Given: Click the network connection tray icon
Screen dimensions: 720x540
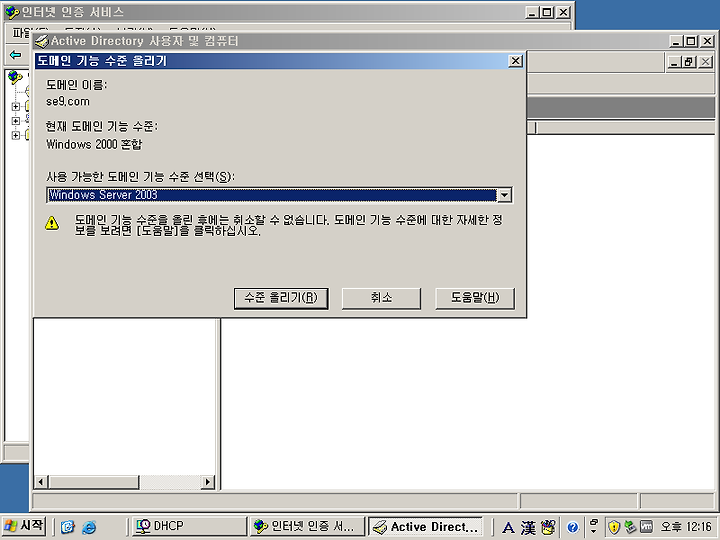Looking at the screenshot, I should point(630,528).
